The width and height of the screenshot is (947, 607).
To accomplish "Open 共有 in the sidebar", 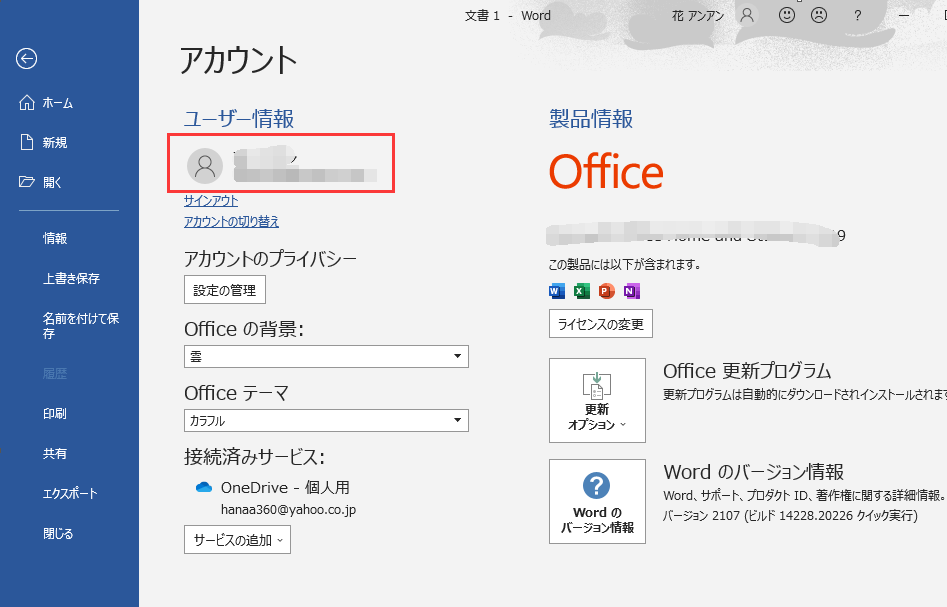I will pyautogui.click(x=55, y=454).
